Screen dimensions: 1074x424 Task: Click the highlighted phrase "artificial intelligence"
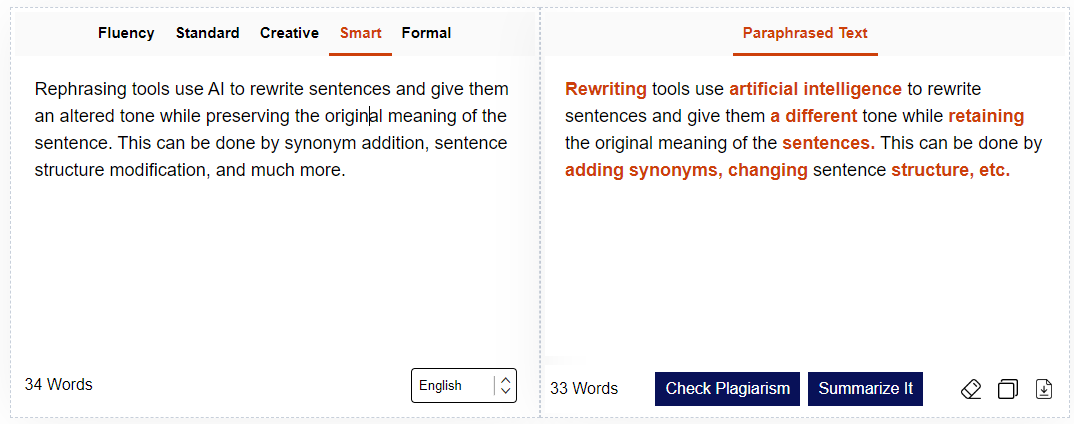click(x=815, y=89)
